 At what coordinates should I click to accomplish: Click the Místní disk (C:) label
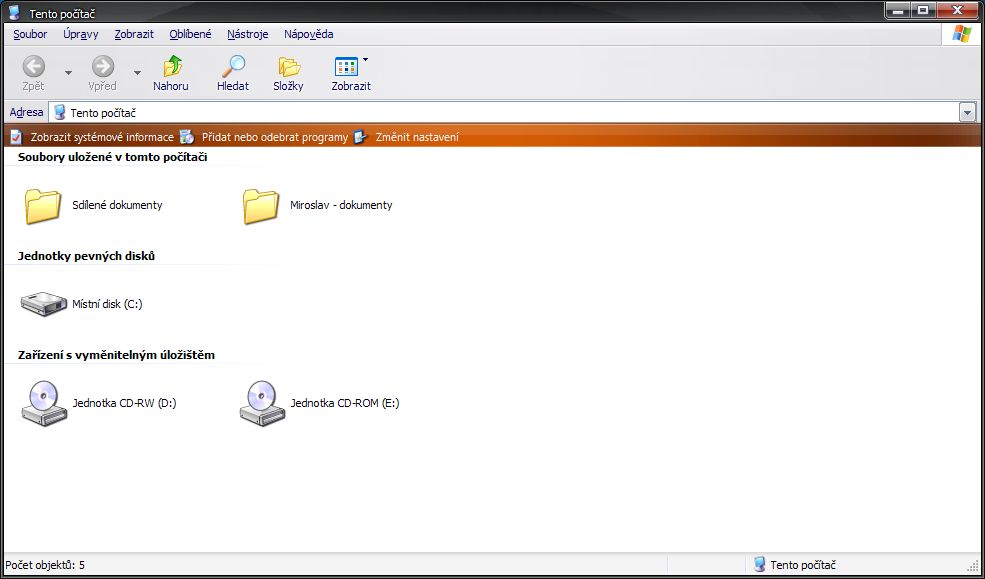(107, 304)
